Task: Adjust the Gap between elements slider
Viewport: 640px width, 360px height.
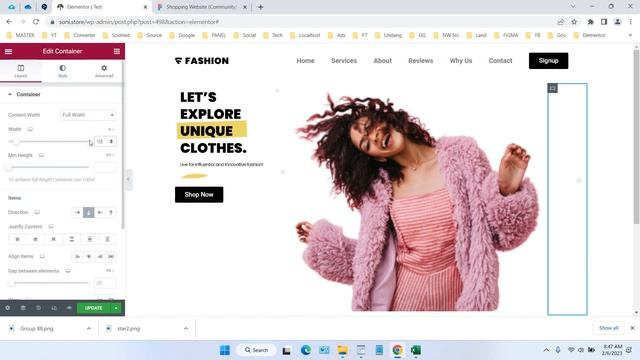Action: (12, 283)
